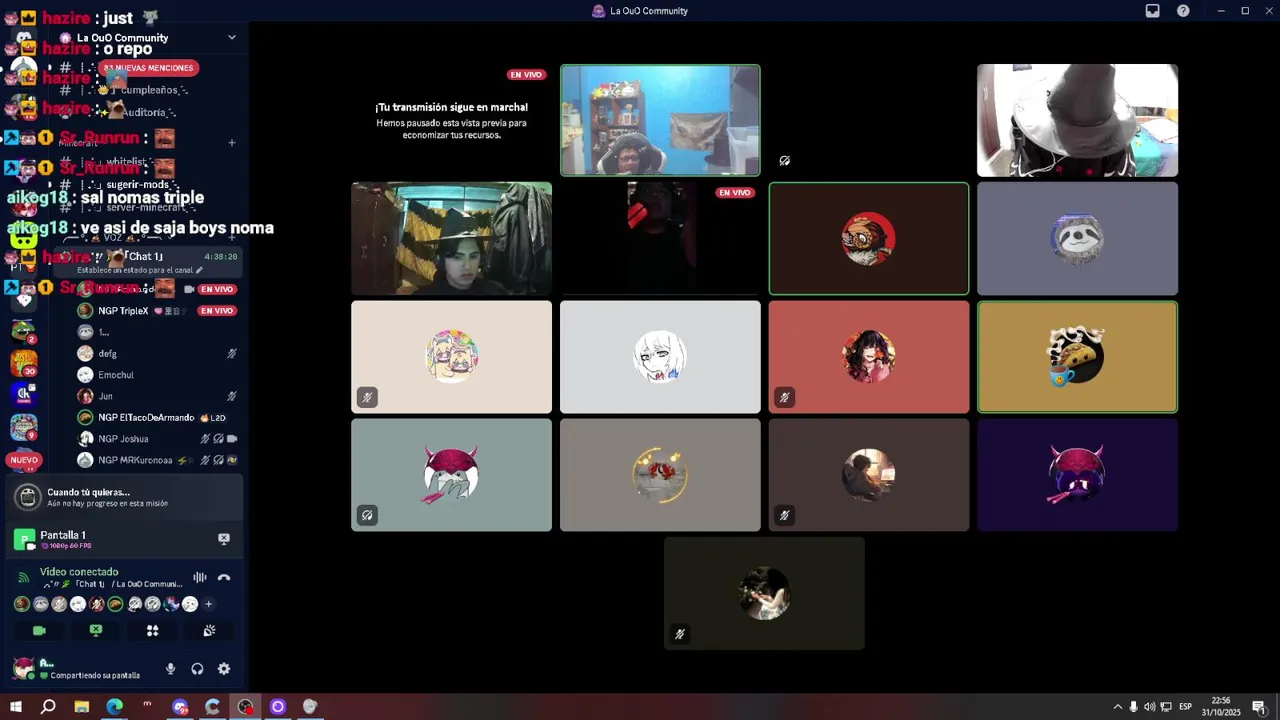The image size is (1280, 720).
Task: Disconnect from the voice call
Action: (224, 578)
